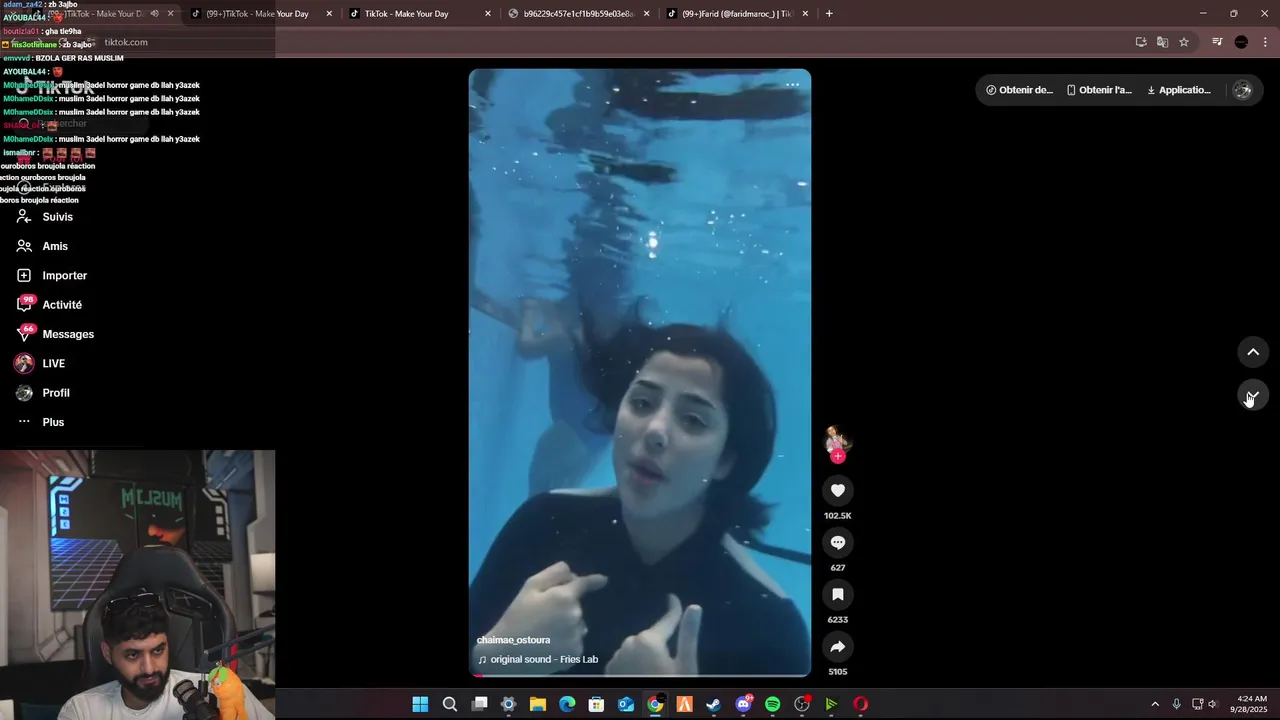This screenshot has height=720, width=1280.
Task: Switch to the Farid (@faridmaroc_) tab
Action: coord(737,14)
